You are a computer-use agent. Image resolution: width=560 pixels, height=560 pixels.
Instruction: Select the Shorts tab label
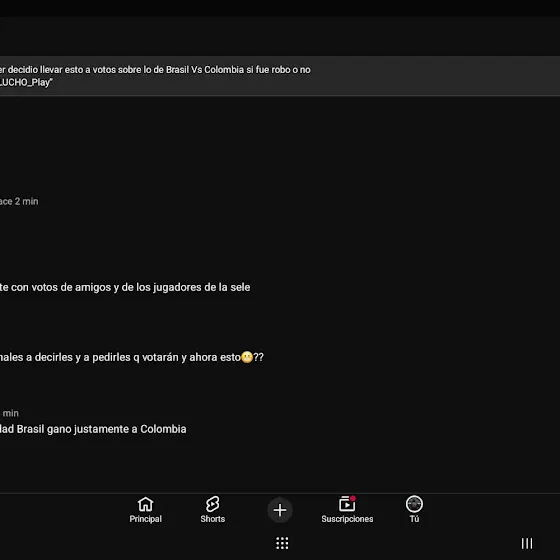pyautogui.click(x=212, y=519)
